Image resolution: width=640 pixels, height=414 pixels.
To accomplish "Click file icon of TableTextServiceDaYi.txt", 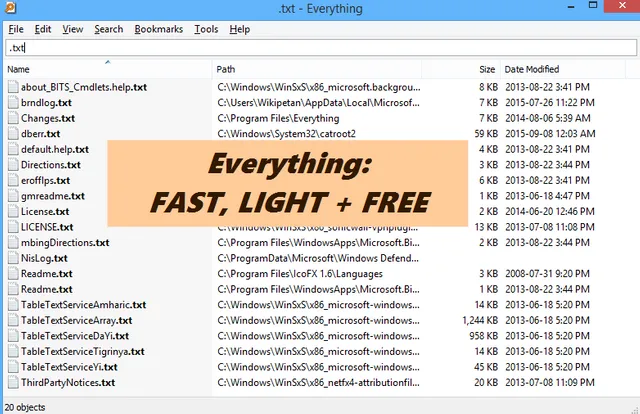I will (x=13, y=336).
